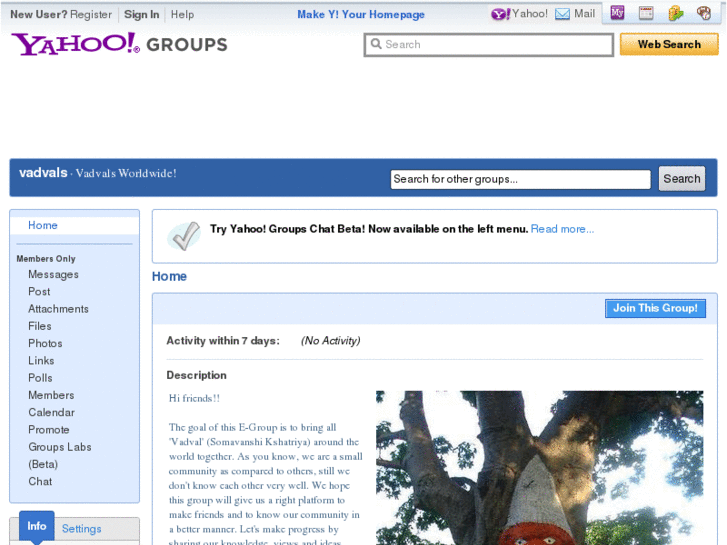Screen dimensions: 727x545
Task: Open Polls in the left menu
Action: click(x=40, y=378)
